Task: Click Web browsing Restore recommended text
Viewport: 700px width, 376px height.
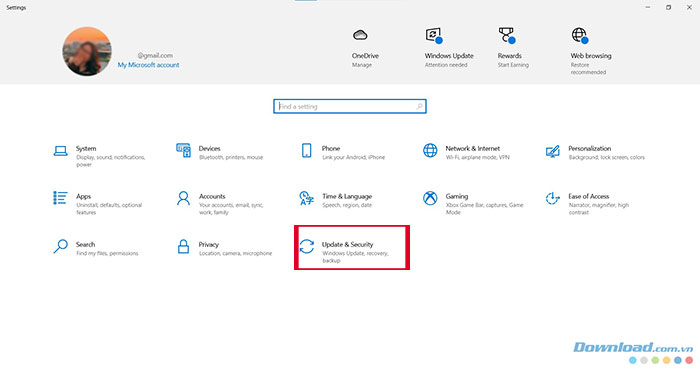Action: click(x=588, y=69)
